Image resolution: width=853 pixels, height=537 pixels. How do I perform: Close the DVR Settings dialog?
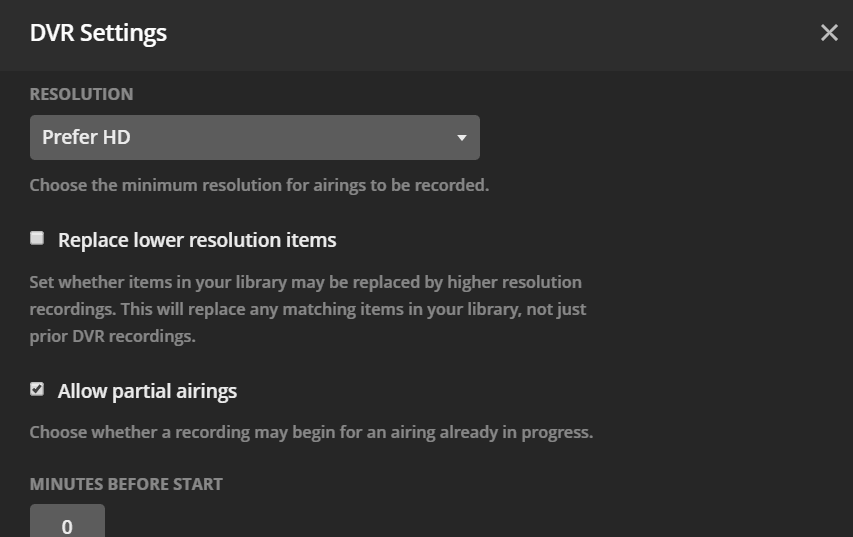(829, 33)
